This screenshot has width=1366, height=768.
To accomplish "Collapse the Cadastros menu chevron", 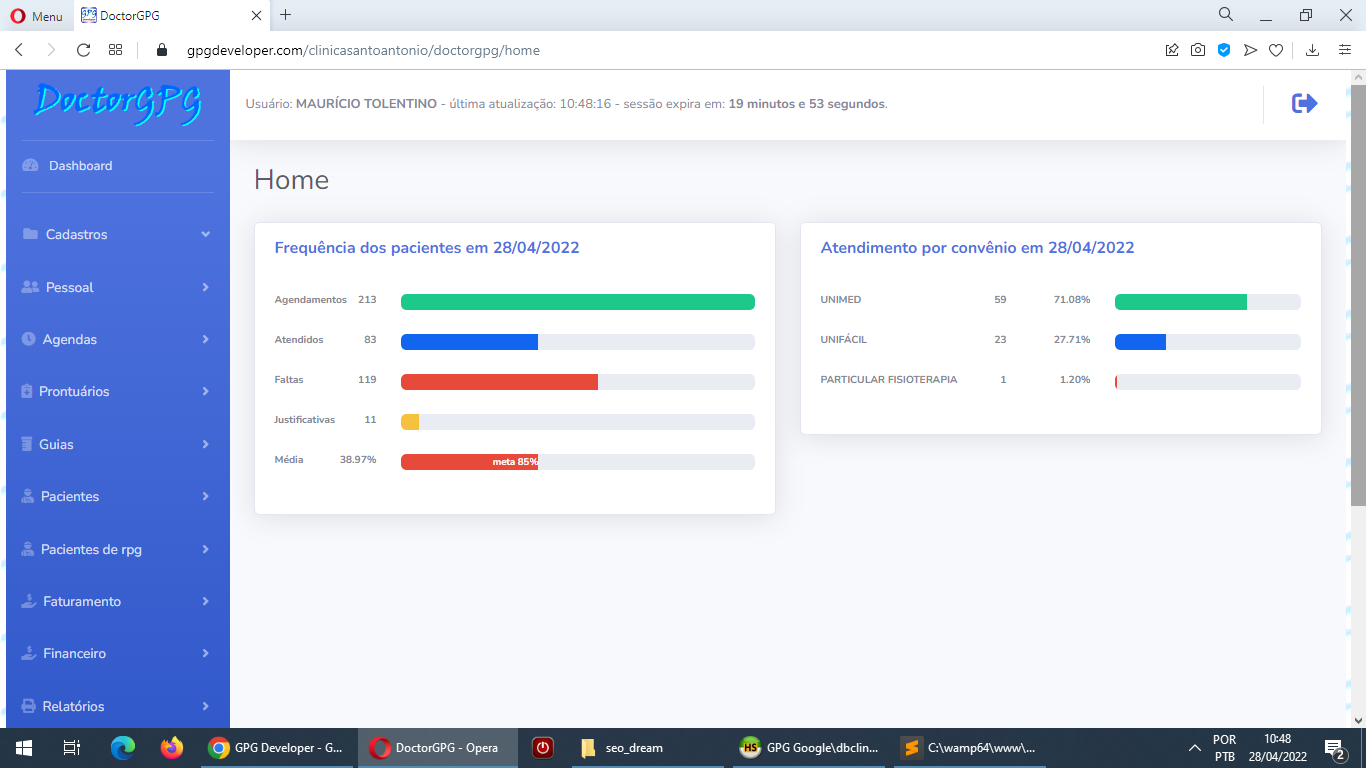I will 205,235.
